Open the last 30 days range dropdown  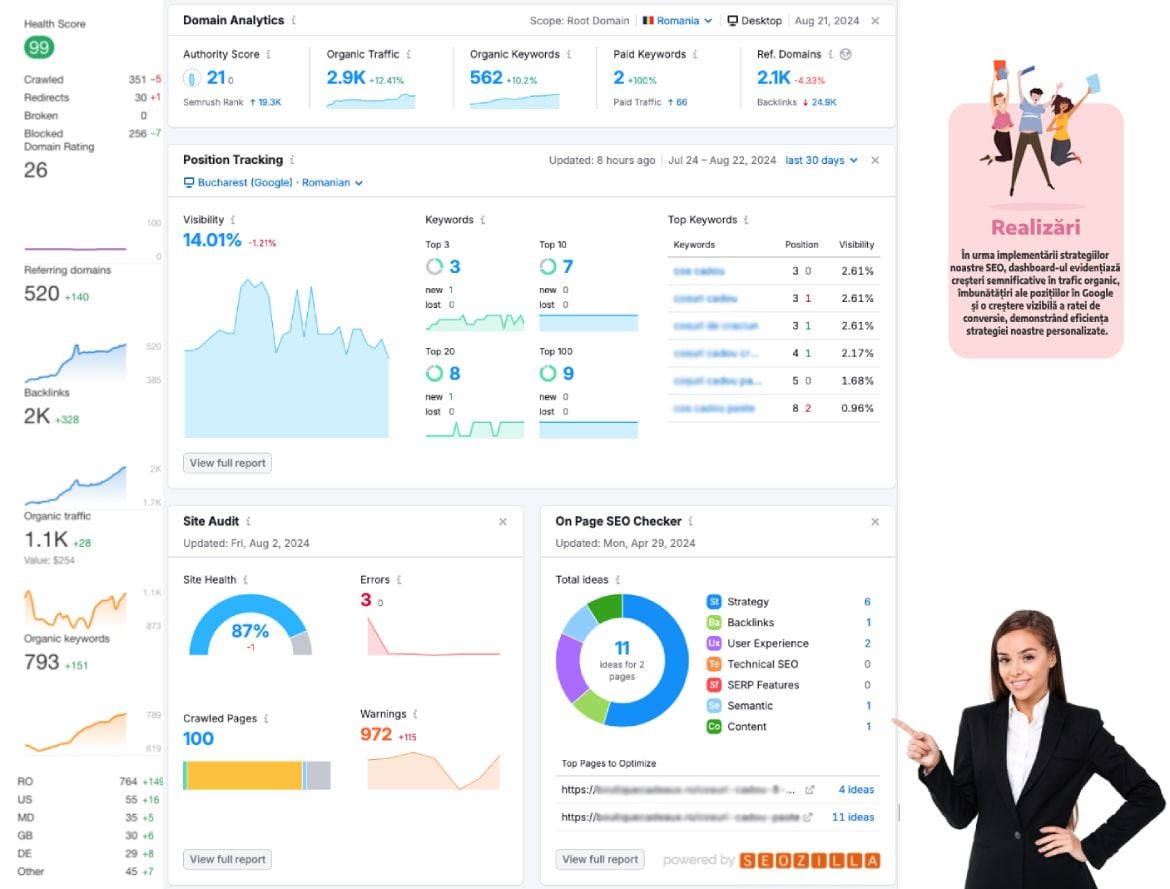(822, 160)
